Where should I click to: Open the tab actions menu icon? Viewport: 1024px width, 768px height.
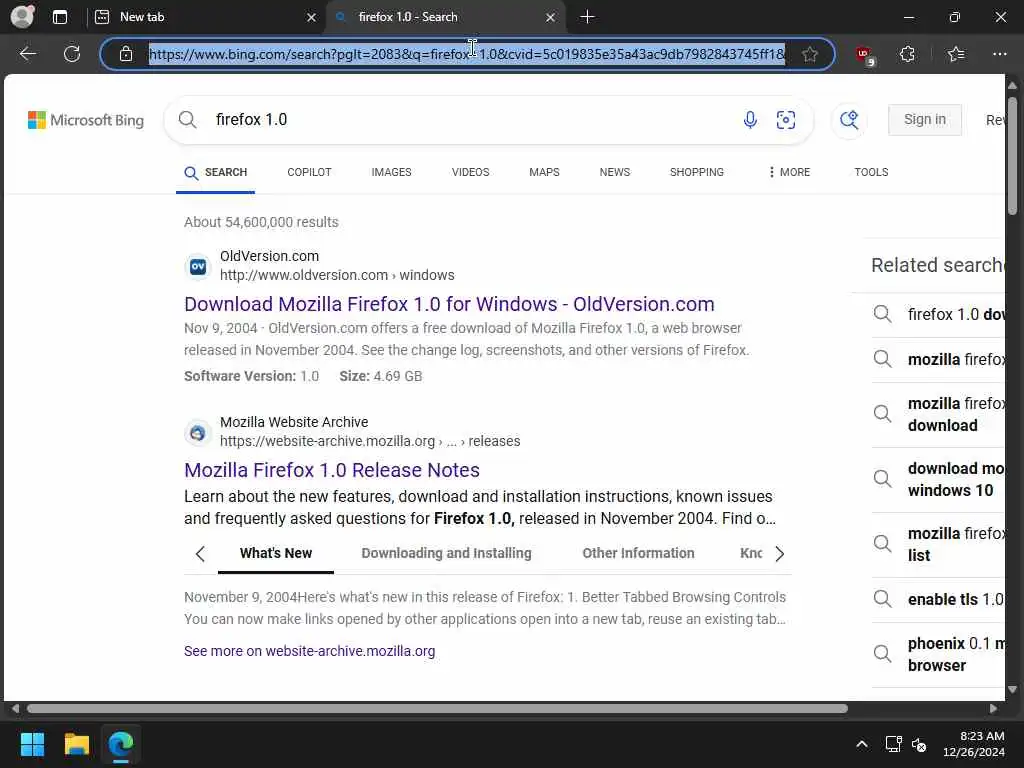pos(59,17)
